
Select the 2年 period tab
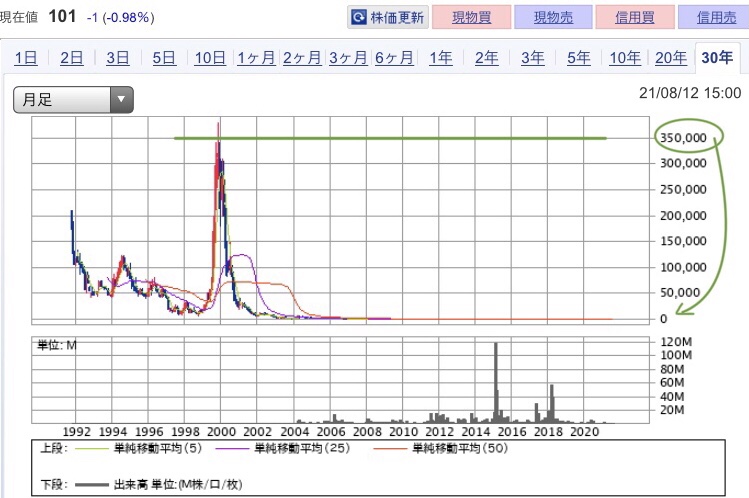(486, 58)
